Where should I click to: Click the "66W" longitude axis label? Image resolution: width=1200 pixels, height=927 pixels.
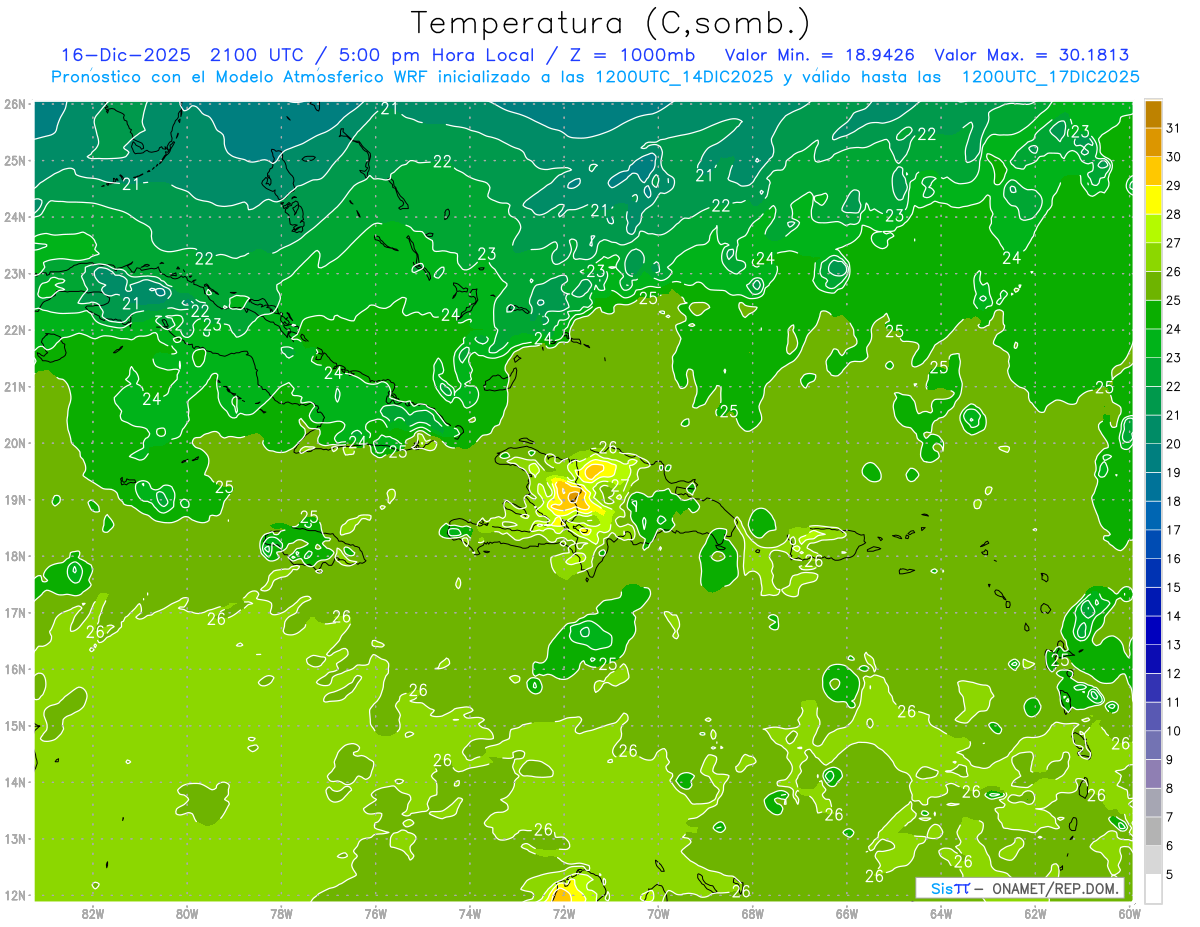point(847,913)
